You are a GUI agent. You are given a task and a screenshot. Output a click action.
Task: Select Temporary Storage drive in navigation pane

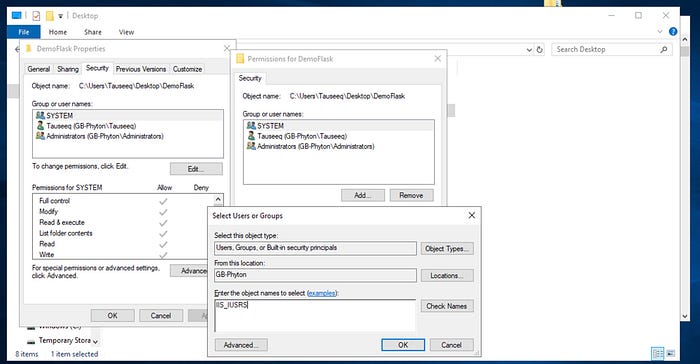tap(59, 340)
